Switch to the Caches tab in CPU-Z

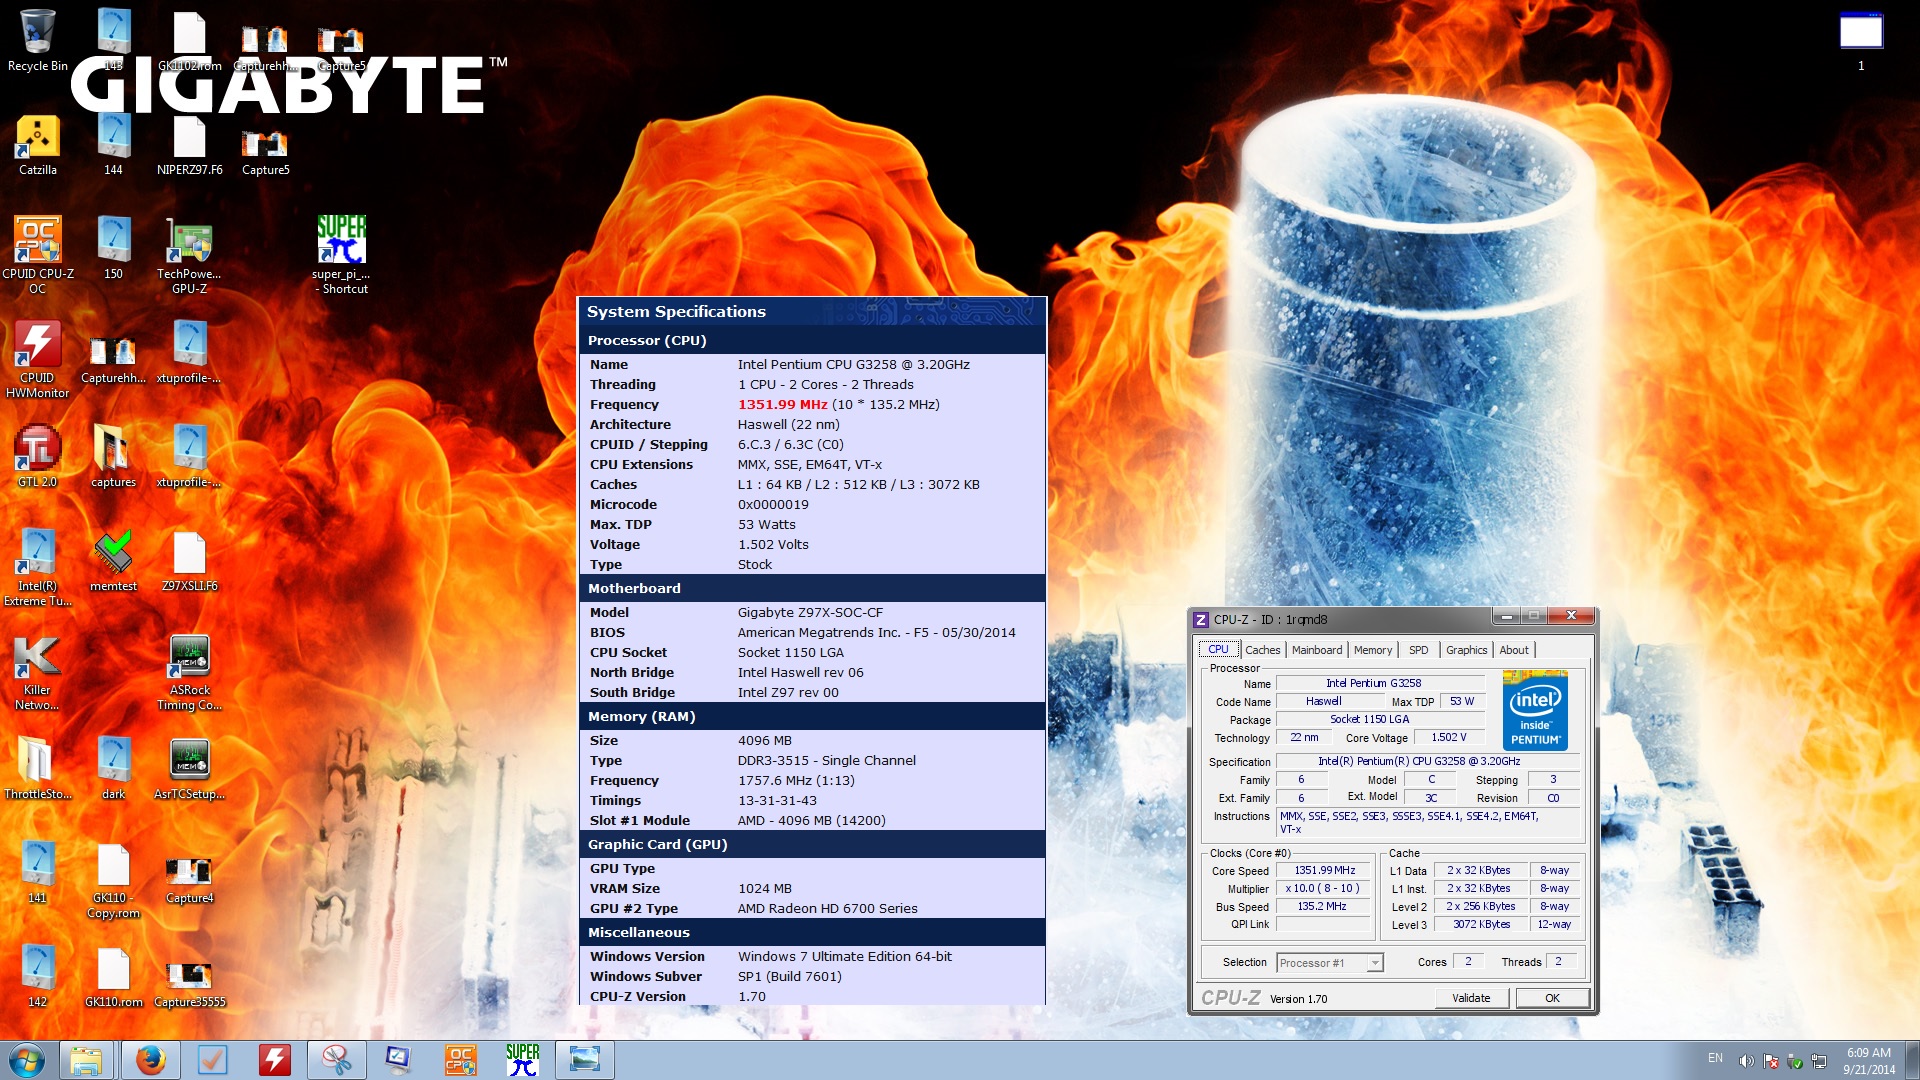(1262, 650)
